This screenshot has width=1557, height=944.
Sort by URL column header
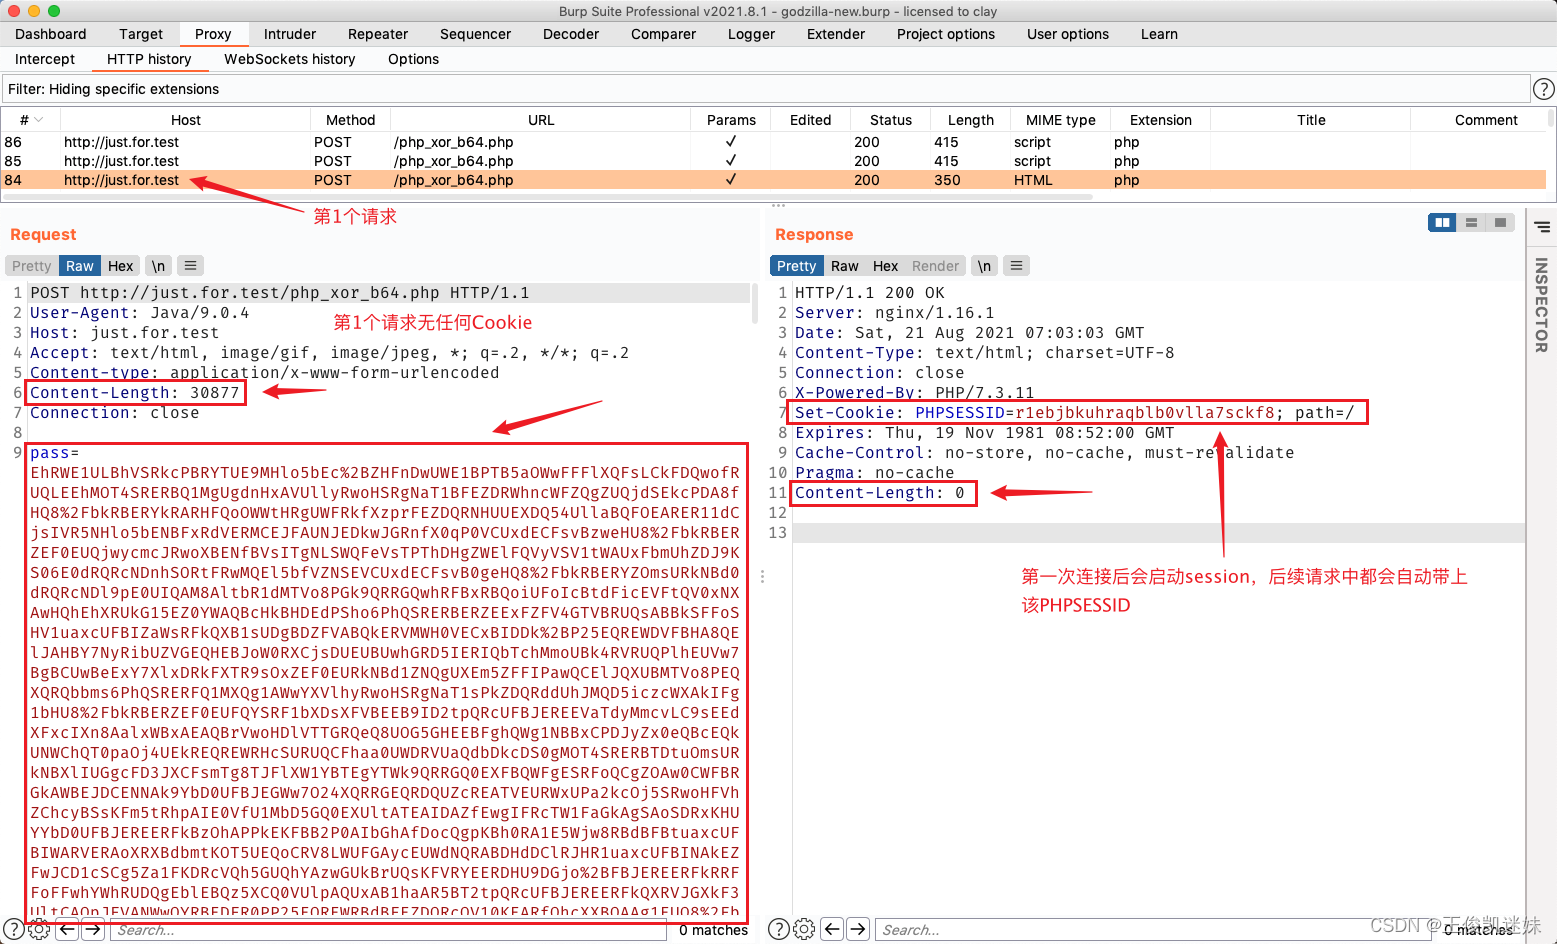[x=541, y=120]
